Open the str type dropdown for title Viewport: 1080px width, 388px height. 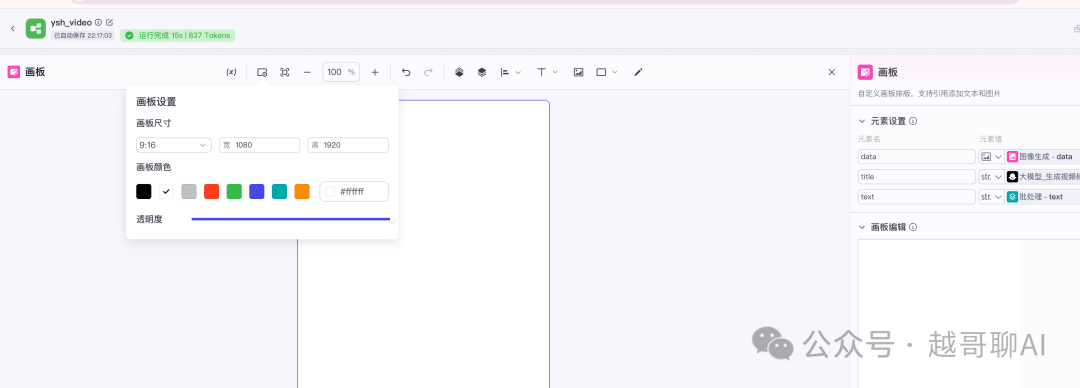pos(991,176)
